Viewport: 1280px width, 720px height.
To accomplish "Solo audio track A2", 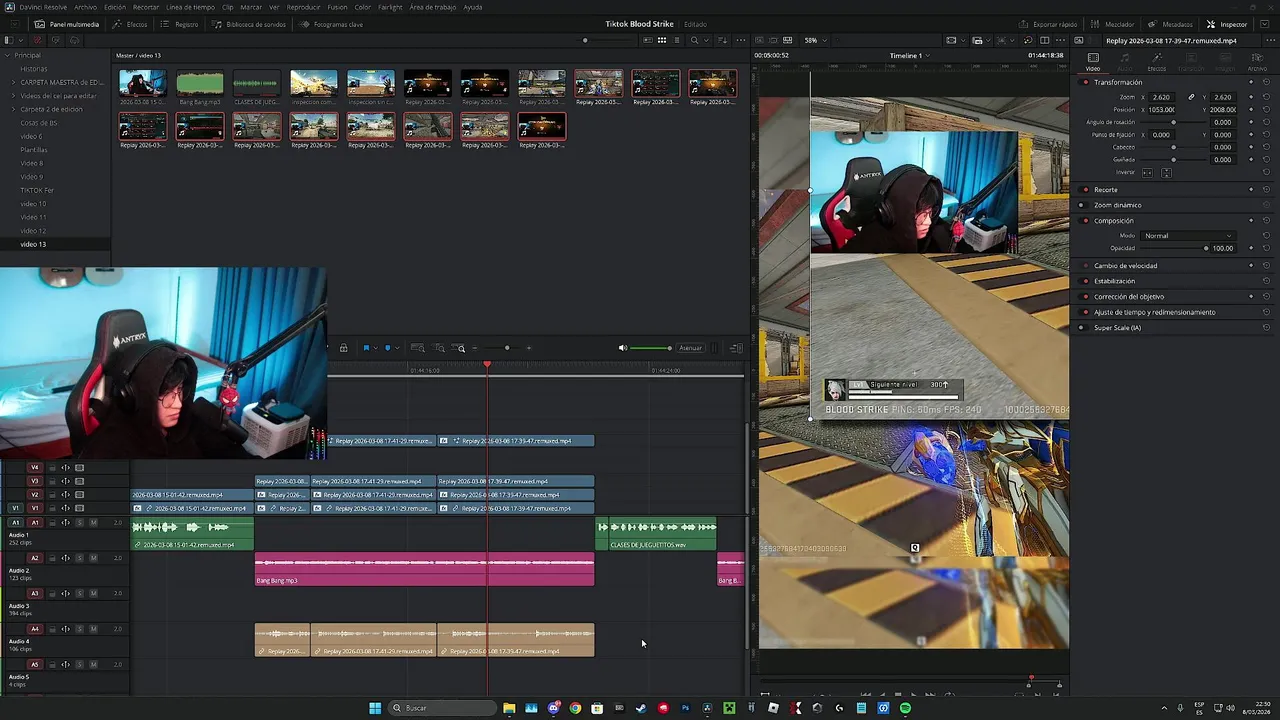I will point(80,558).
